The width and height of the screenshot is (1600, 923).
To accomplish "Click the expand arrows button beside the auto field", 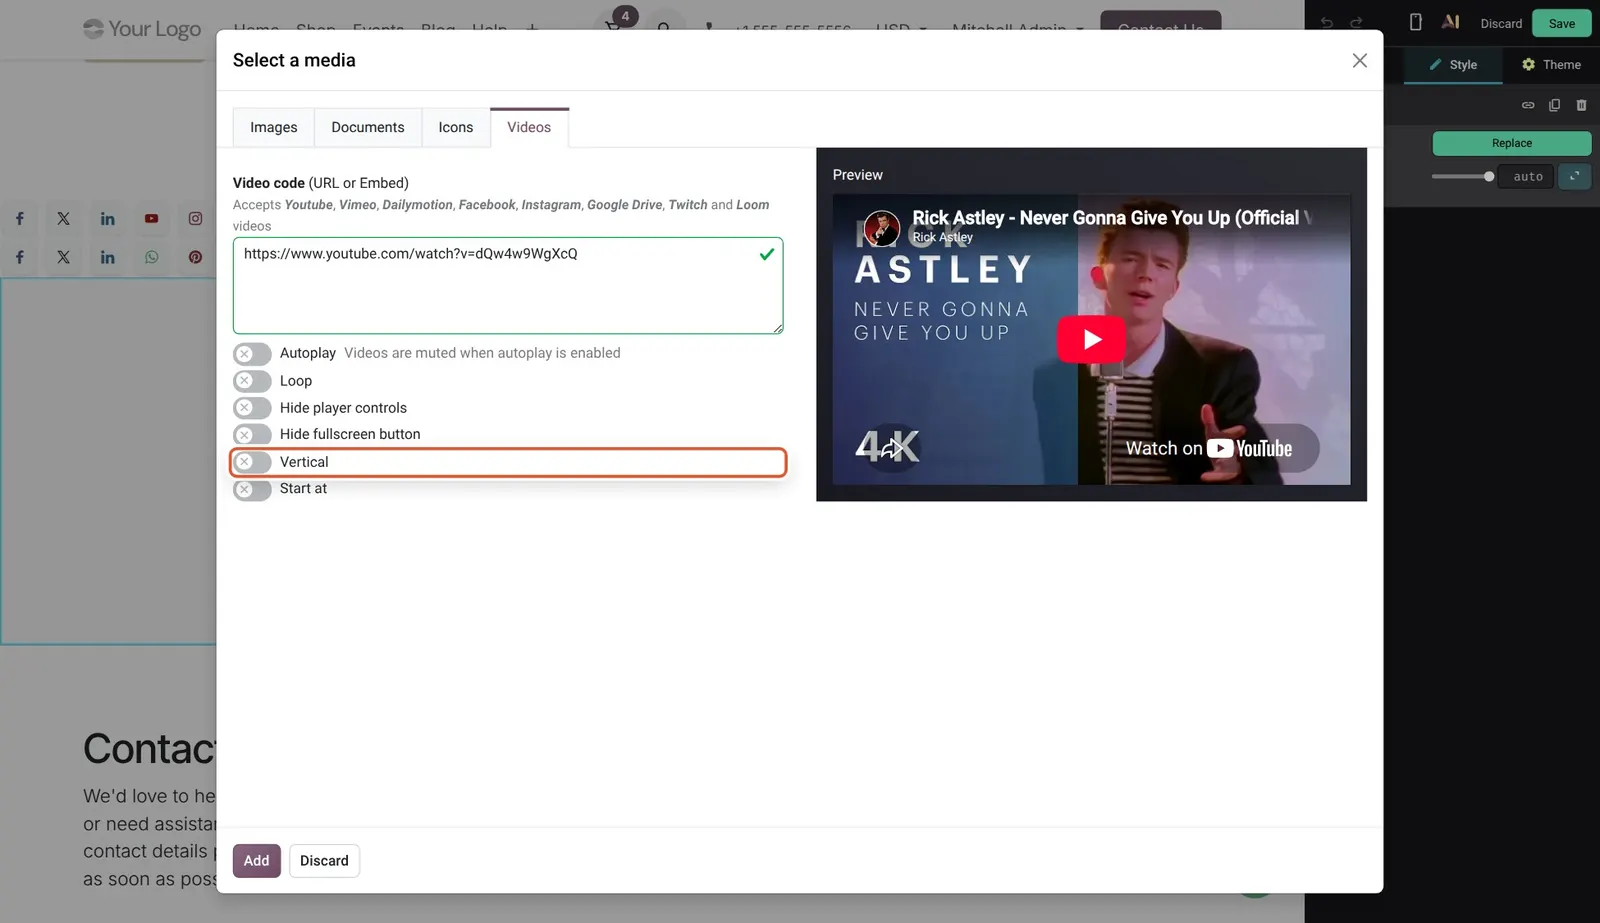I will [1574, 176].
